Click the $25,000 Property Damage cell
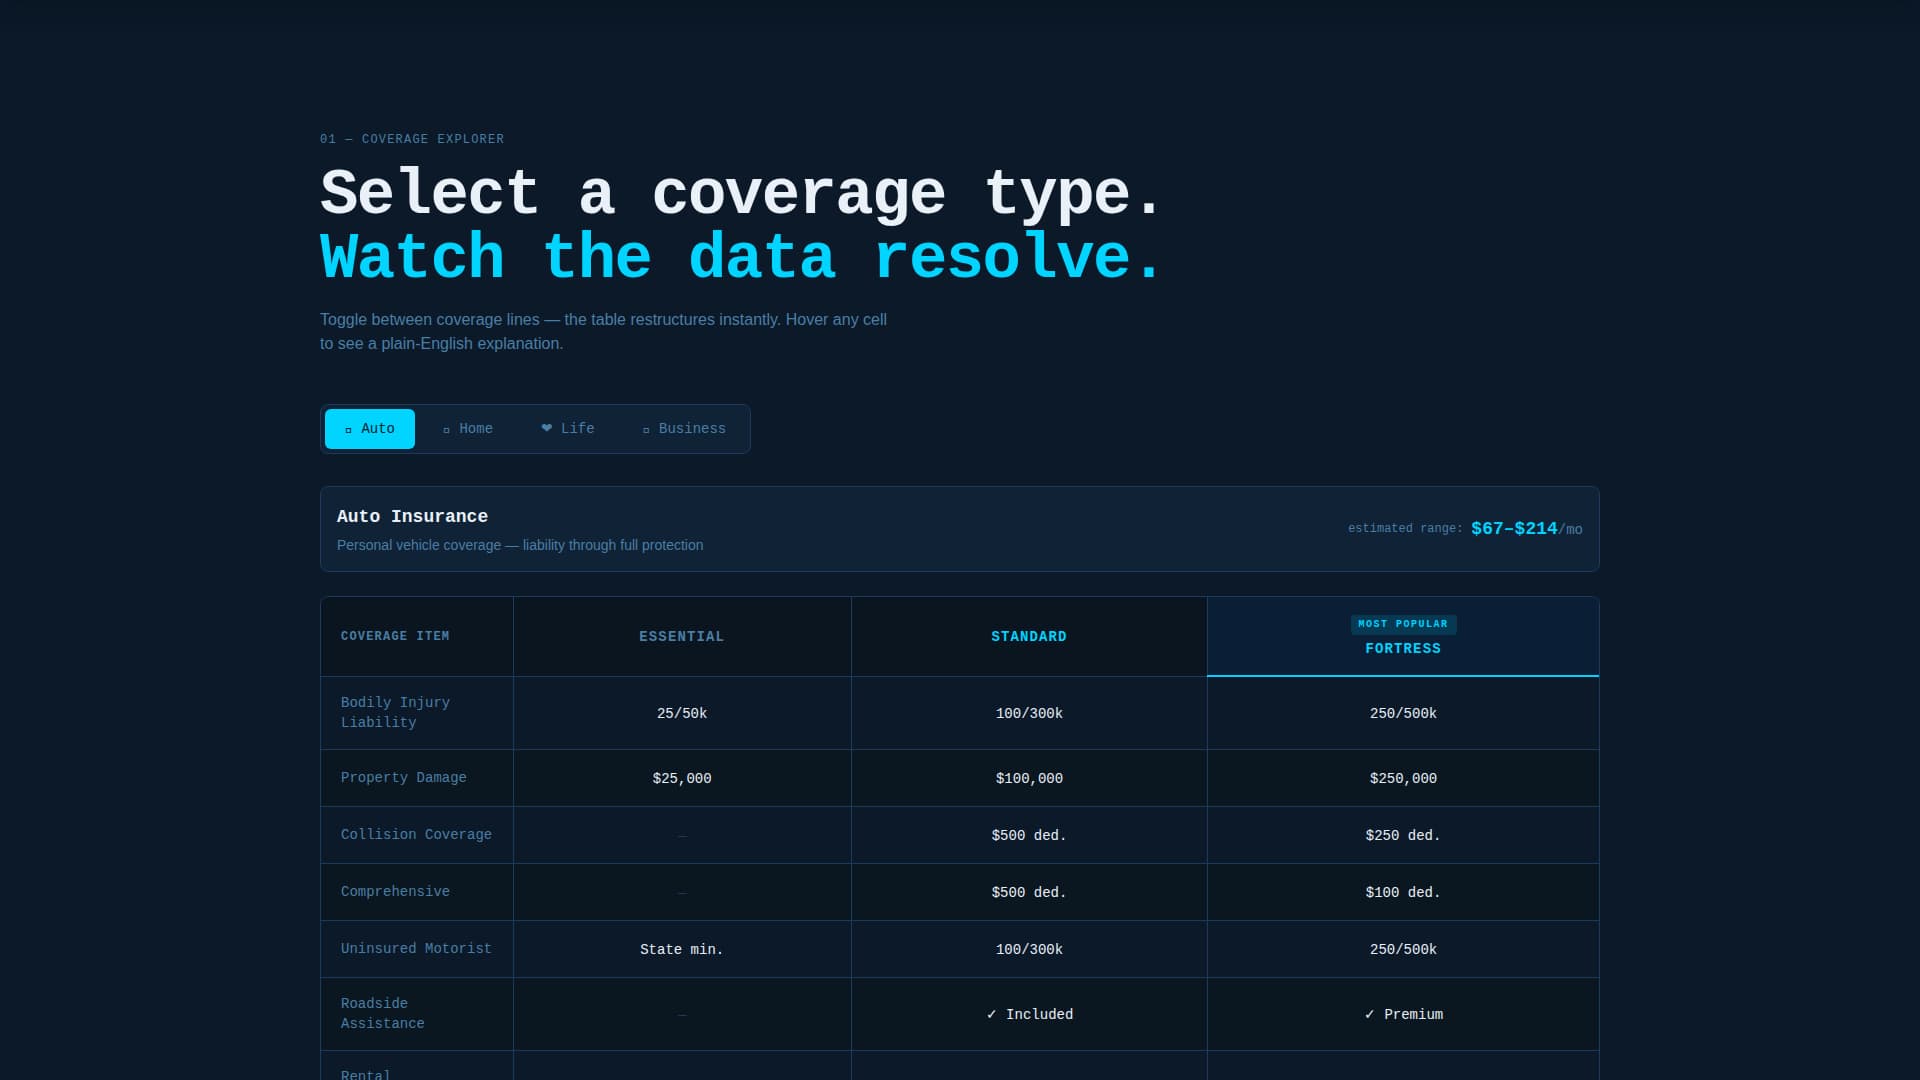Viewport: 1920px width, 1080px height. click(682, 779)
